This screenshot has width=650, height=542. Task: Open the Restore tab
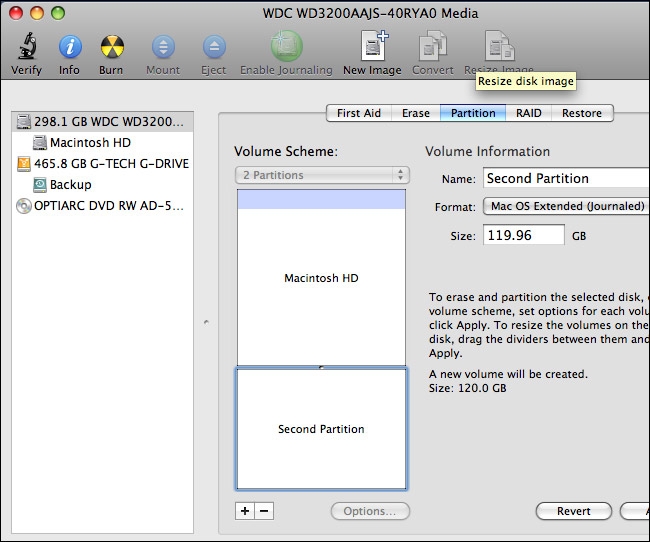coord(582,113)
